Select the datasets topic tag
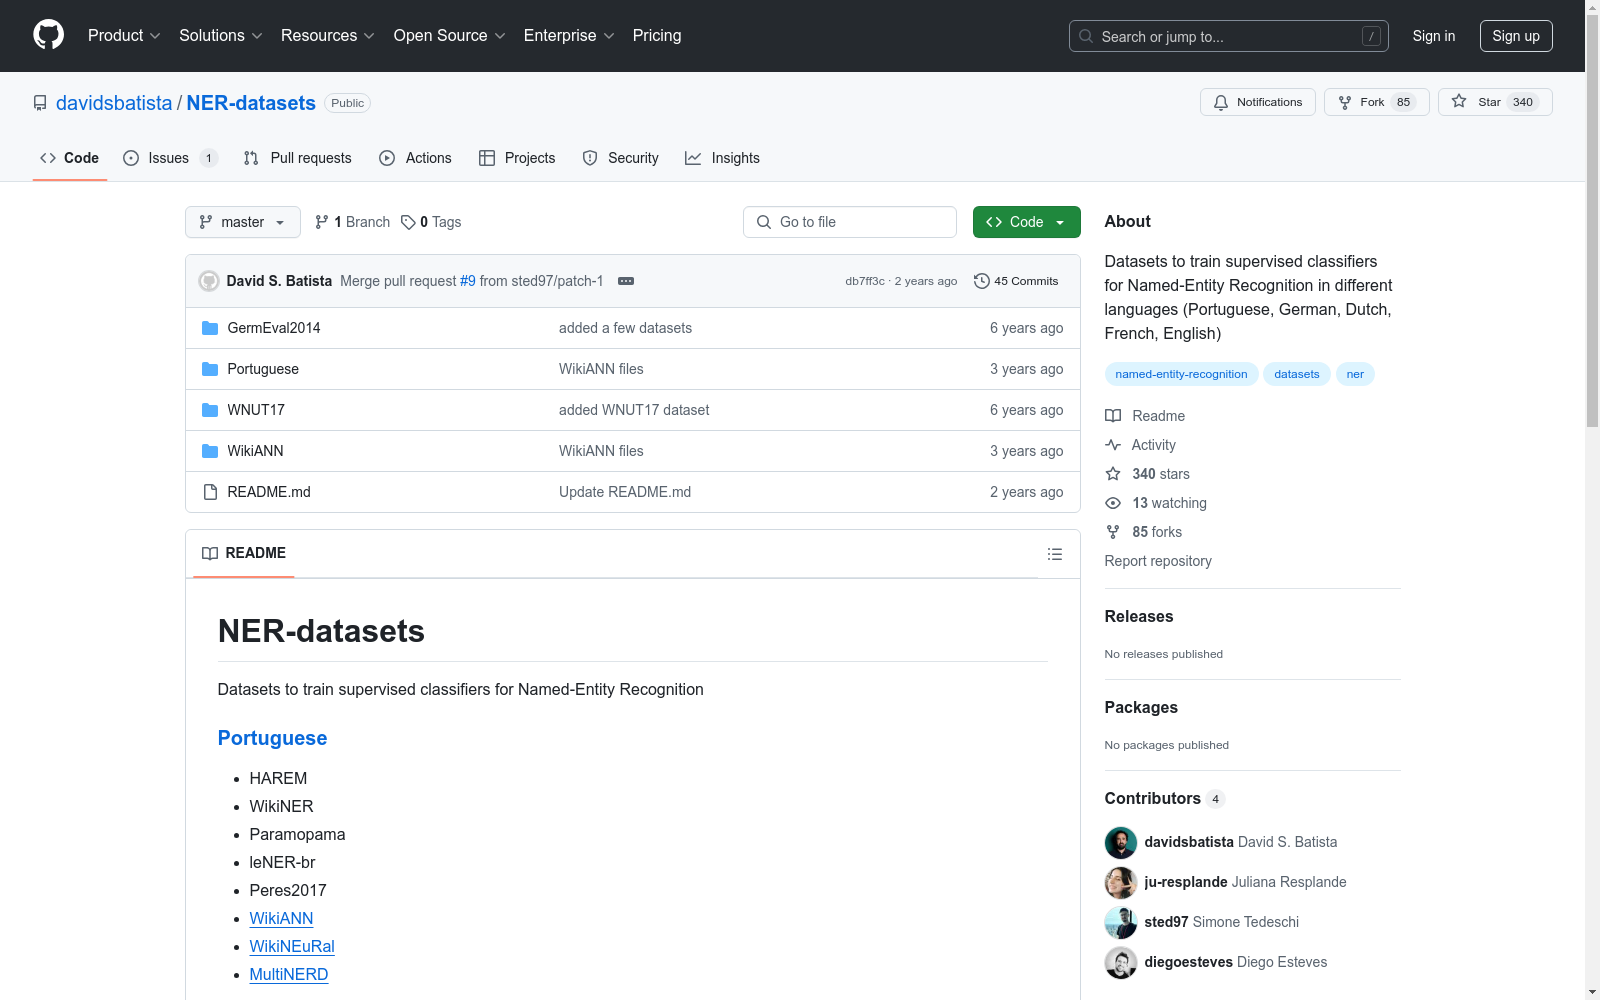Screen dimensions: 1600x1000 pos(1297,374)
